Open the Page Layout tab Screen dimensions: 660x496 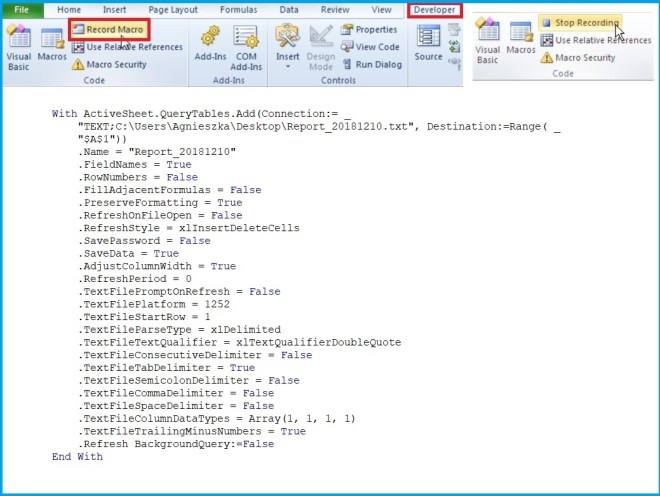point(174,9)
